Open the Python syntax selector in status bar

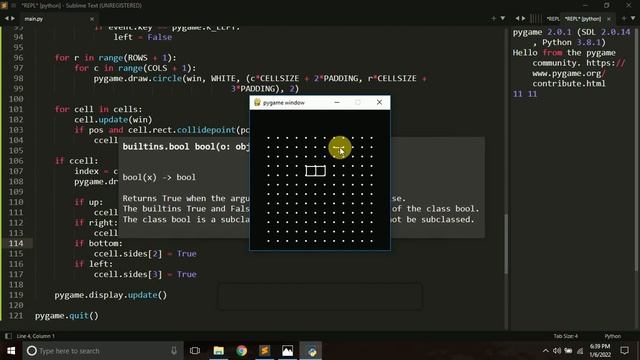tap(612, 336)
